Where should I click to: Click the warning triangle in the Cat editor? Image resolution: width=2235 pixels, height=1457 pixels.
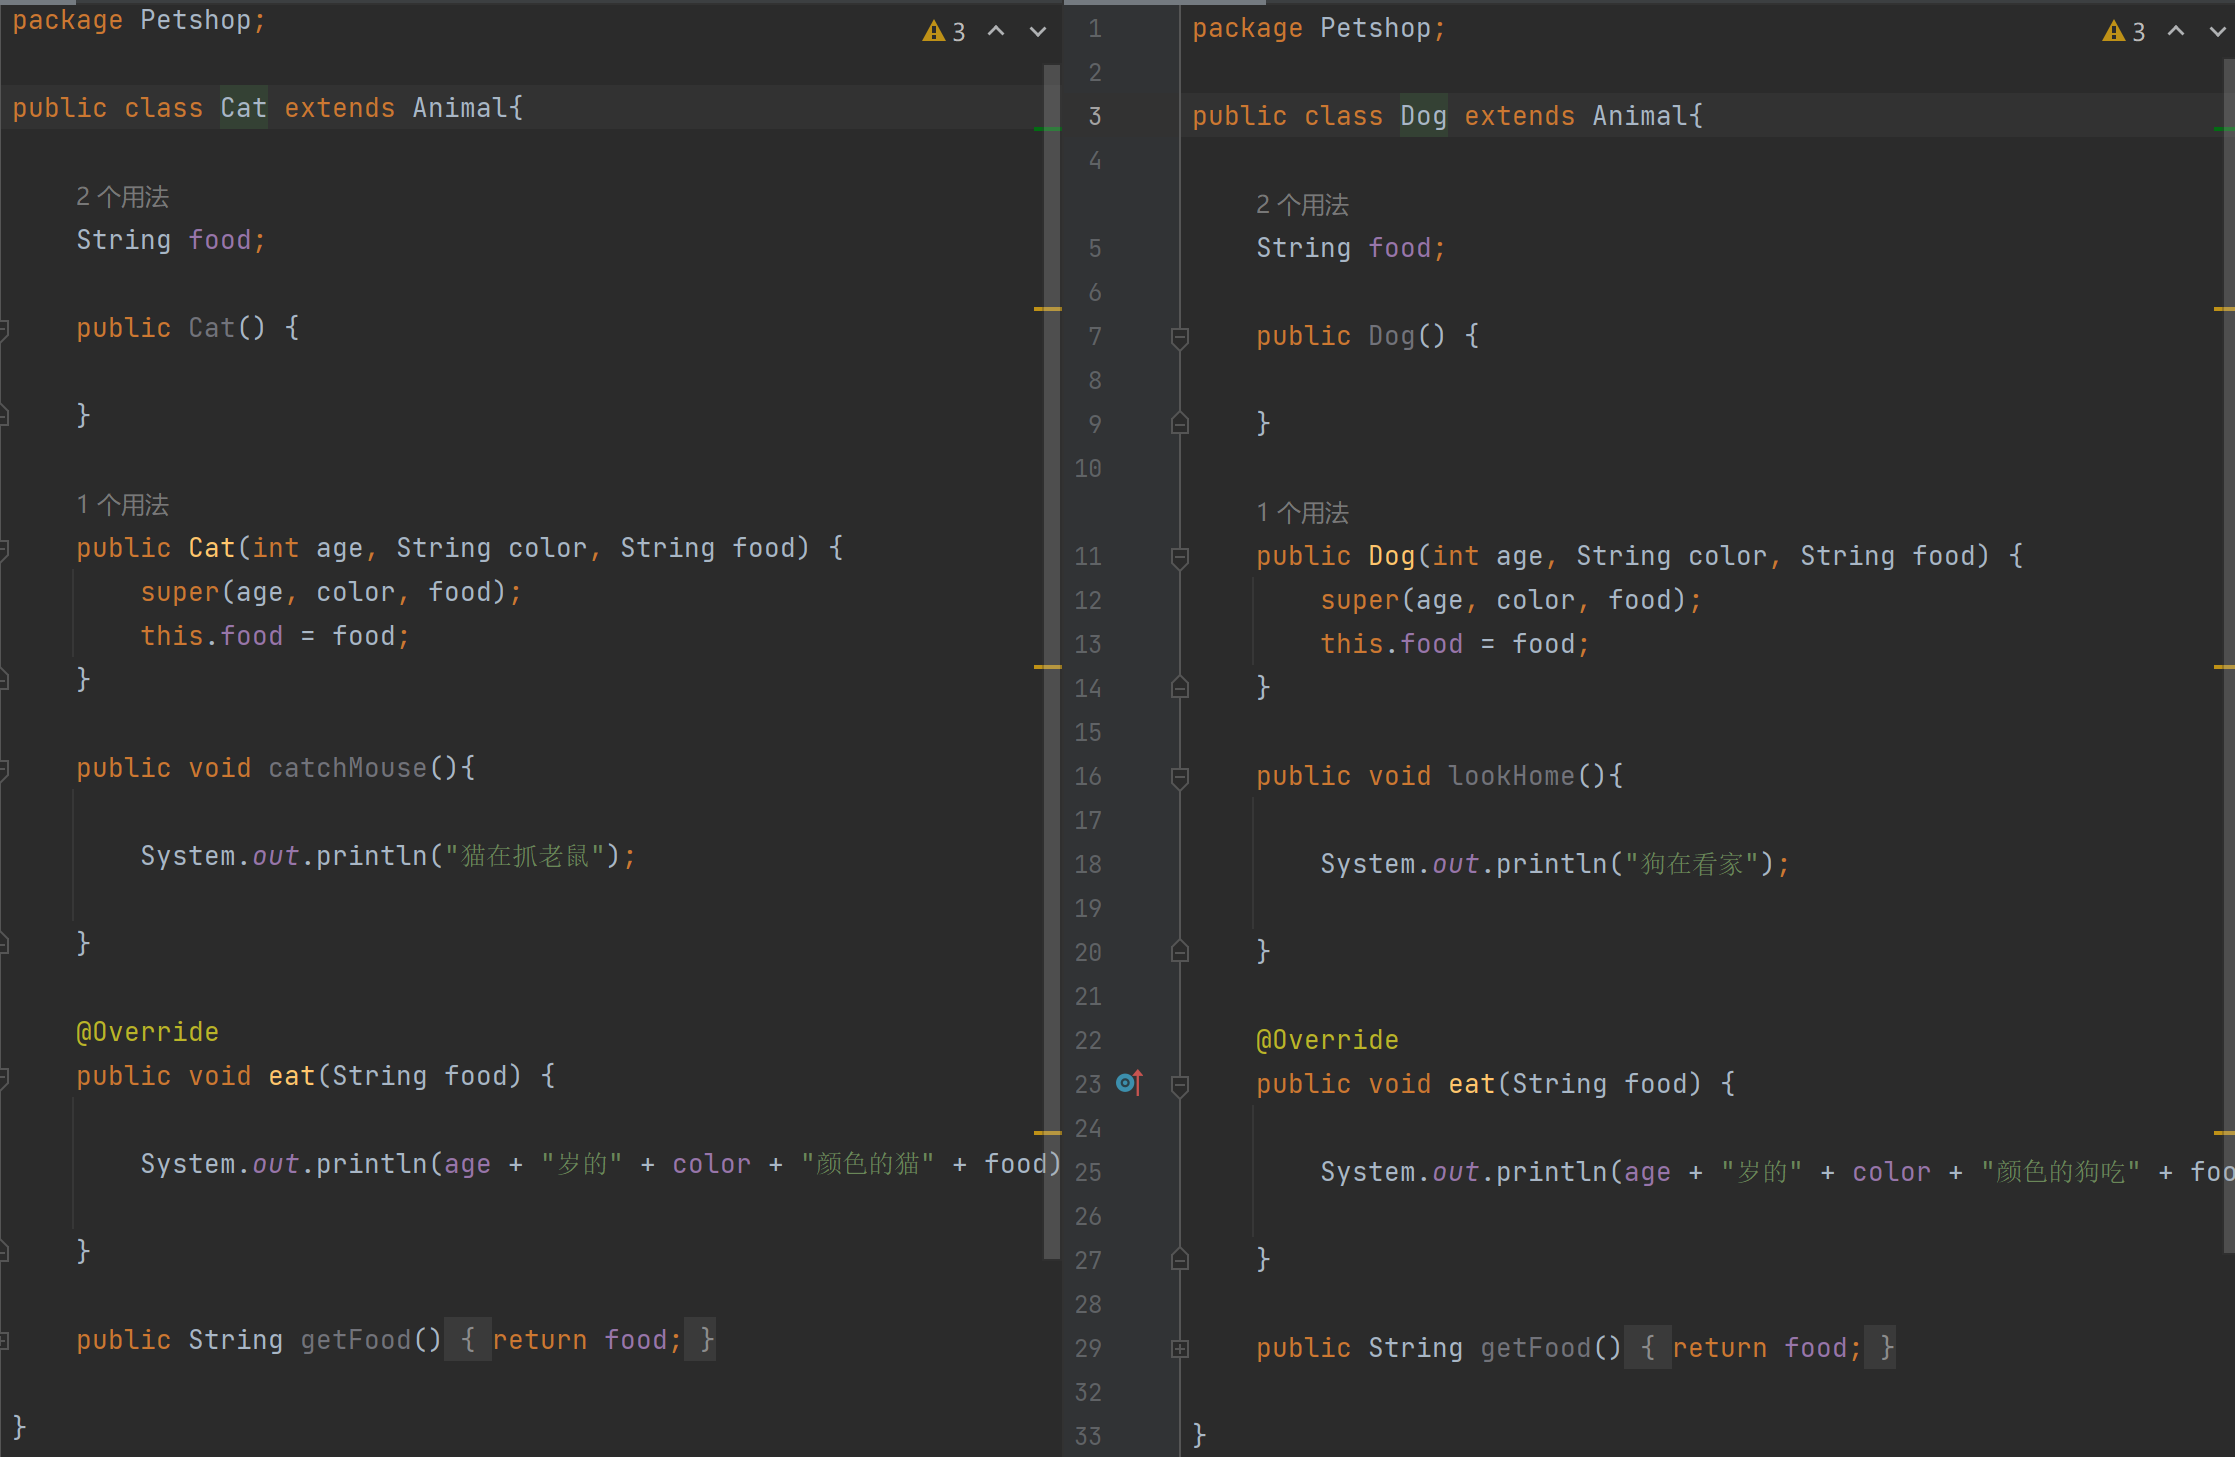pyautogui.click(x=933, y=32)
